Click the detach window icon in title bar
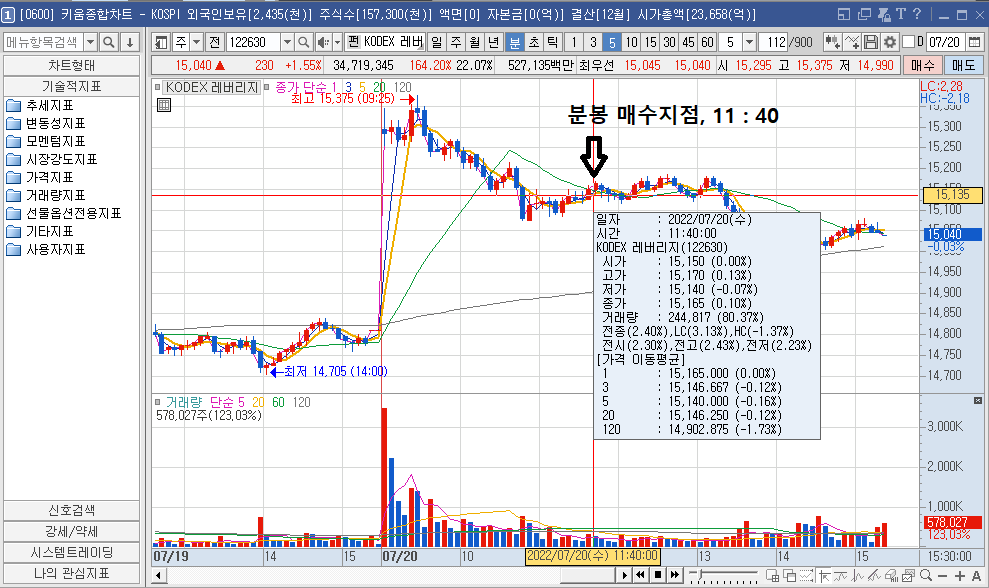The image size is (989, 588). pos(845,14)
